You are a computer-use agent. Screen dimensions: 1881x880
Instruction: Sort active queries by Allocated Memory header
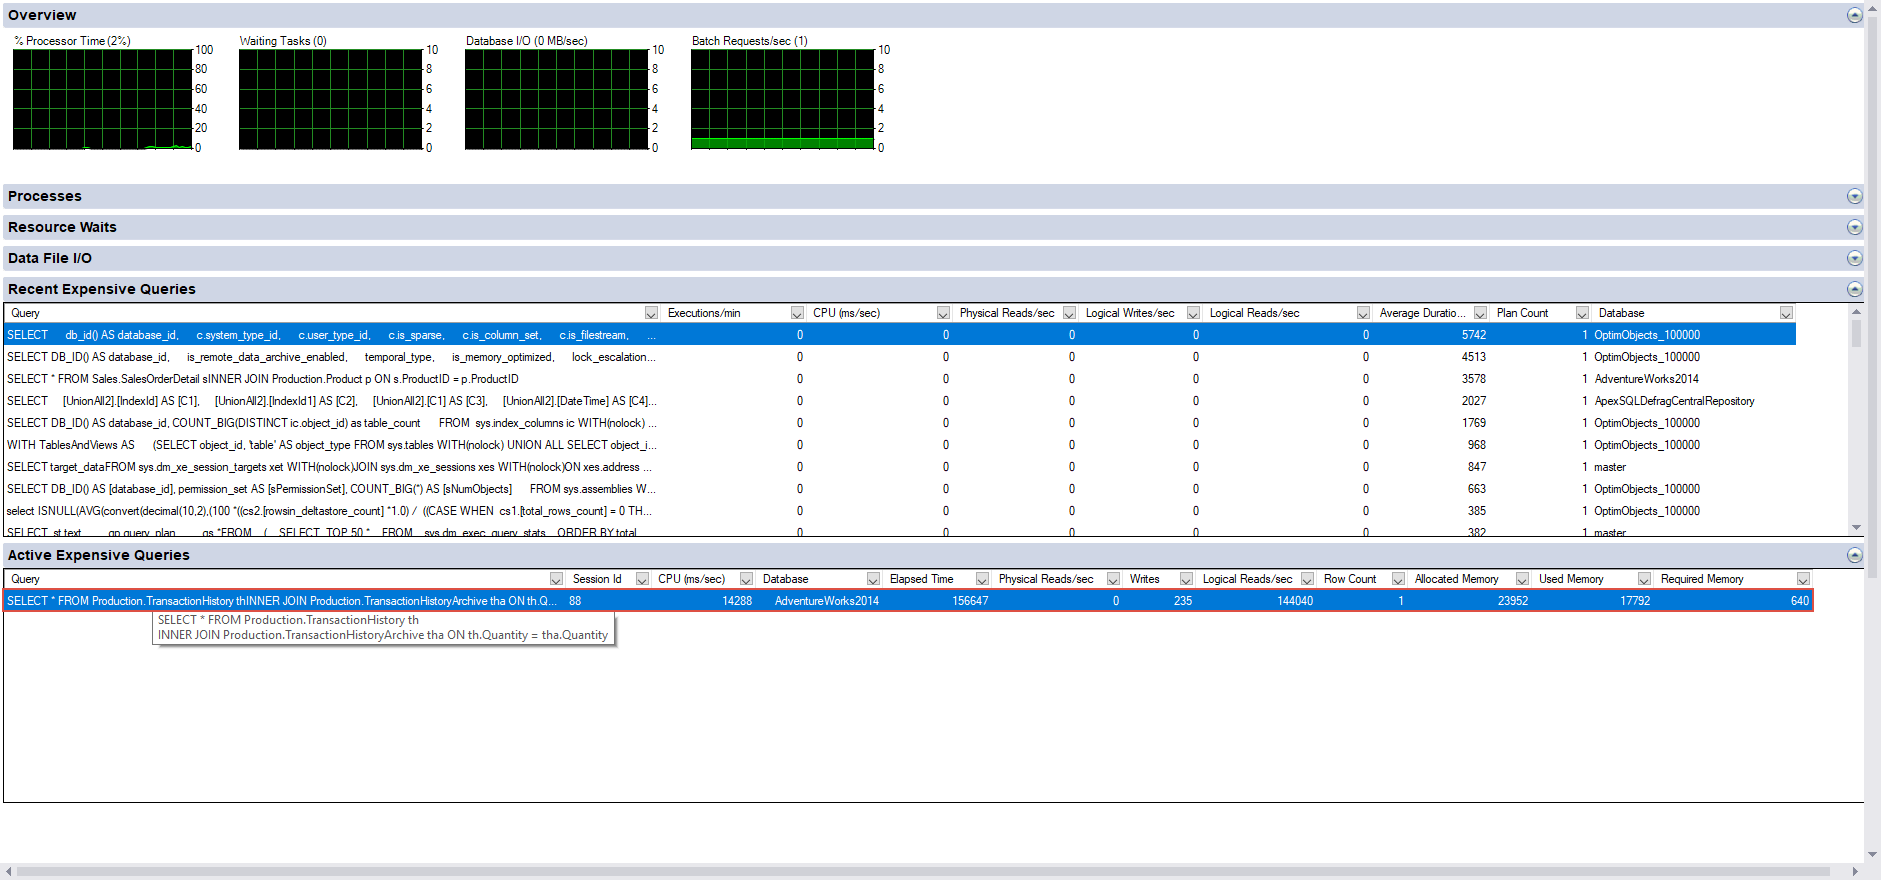point(1456,579)
